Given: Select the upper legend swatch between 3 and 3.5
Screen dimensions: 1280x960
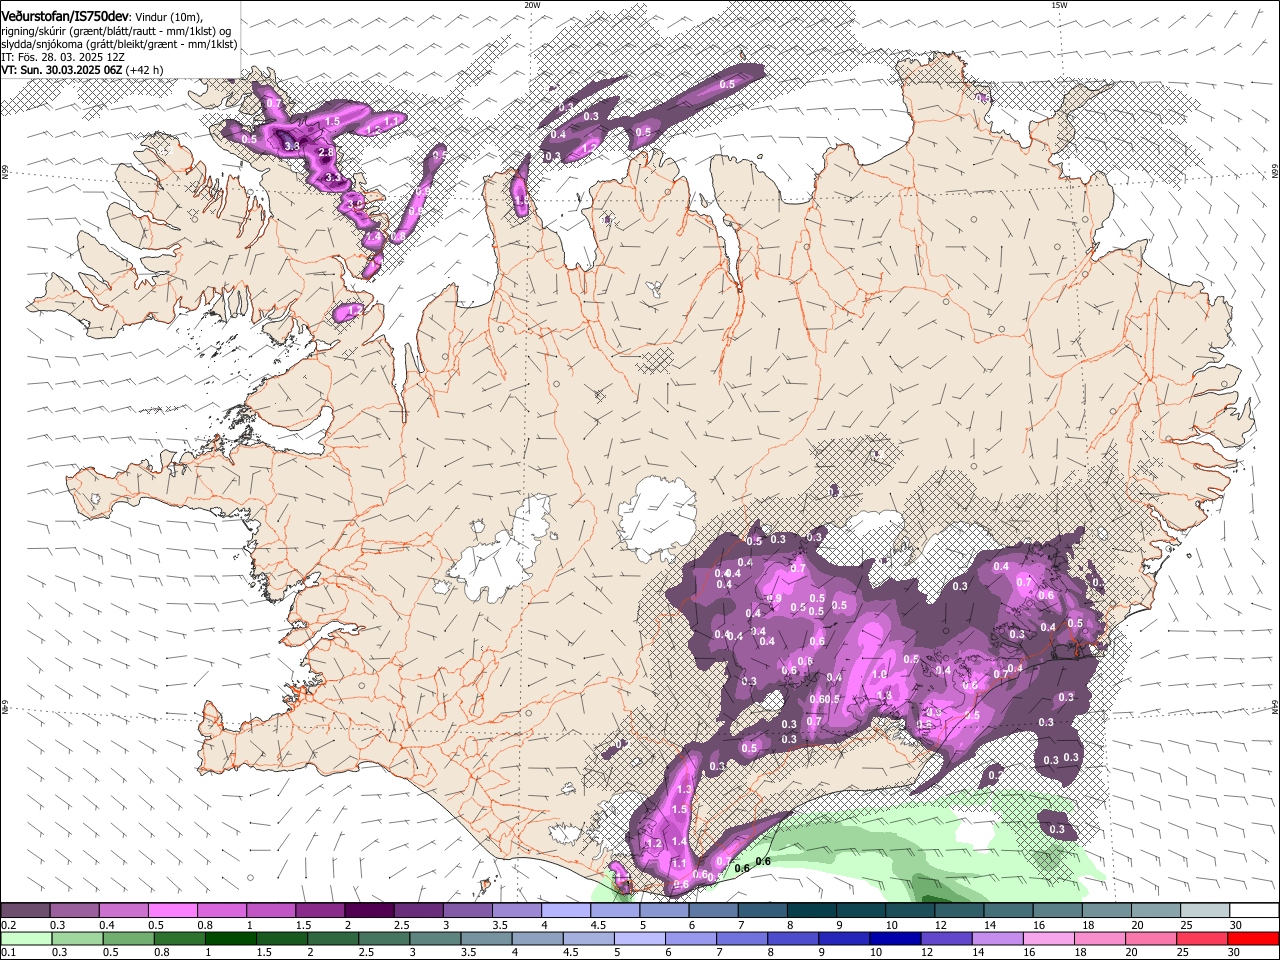Looking at the screenshot, I should coord(468,911).
